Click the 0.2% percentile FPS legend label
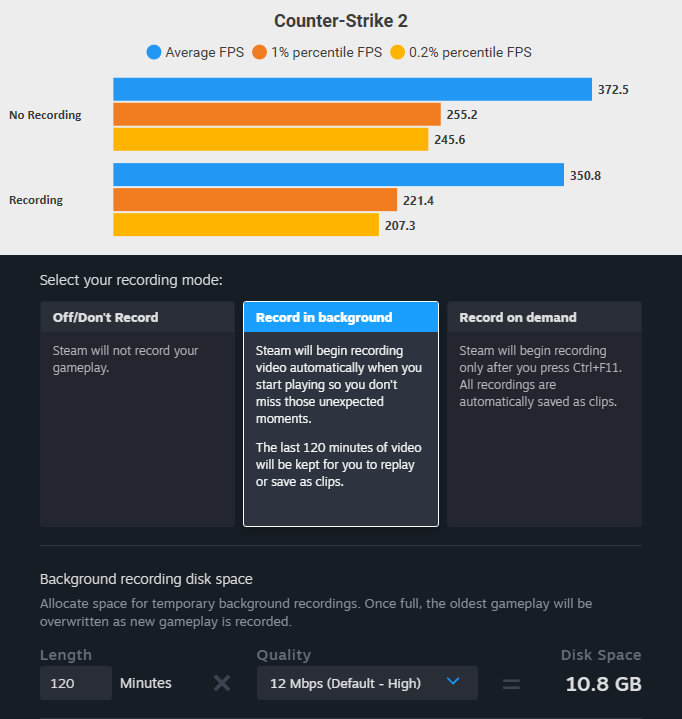Image resolution: width=682 pixels, height=719 pixels. pos(470,52)
